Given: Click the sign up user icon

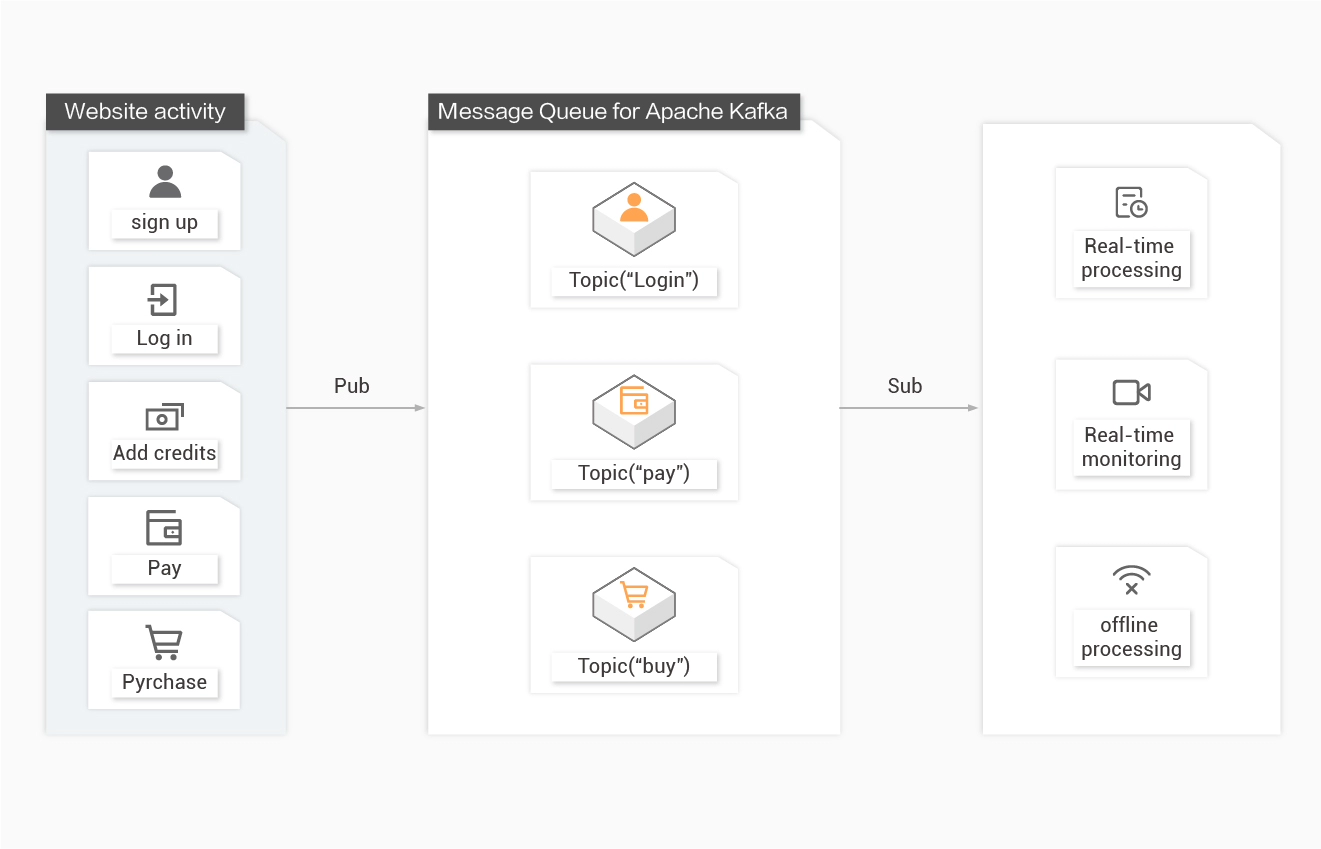Looking at the screenshot, I should click(x=165, y=182).
